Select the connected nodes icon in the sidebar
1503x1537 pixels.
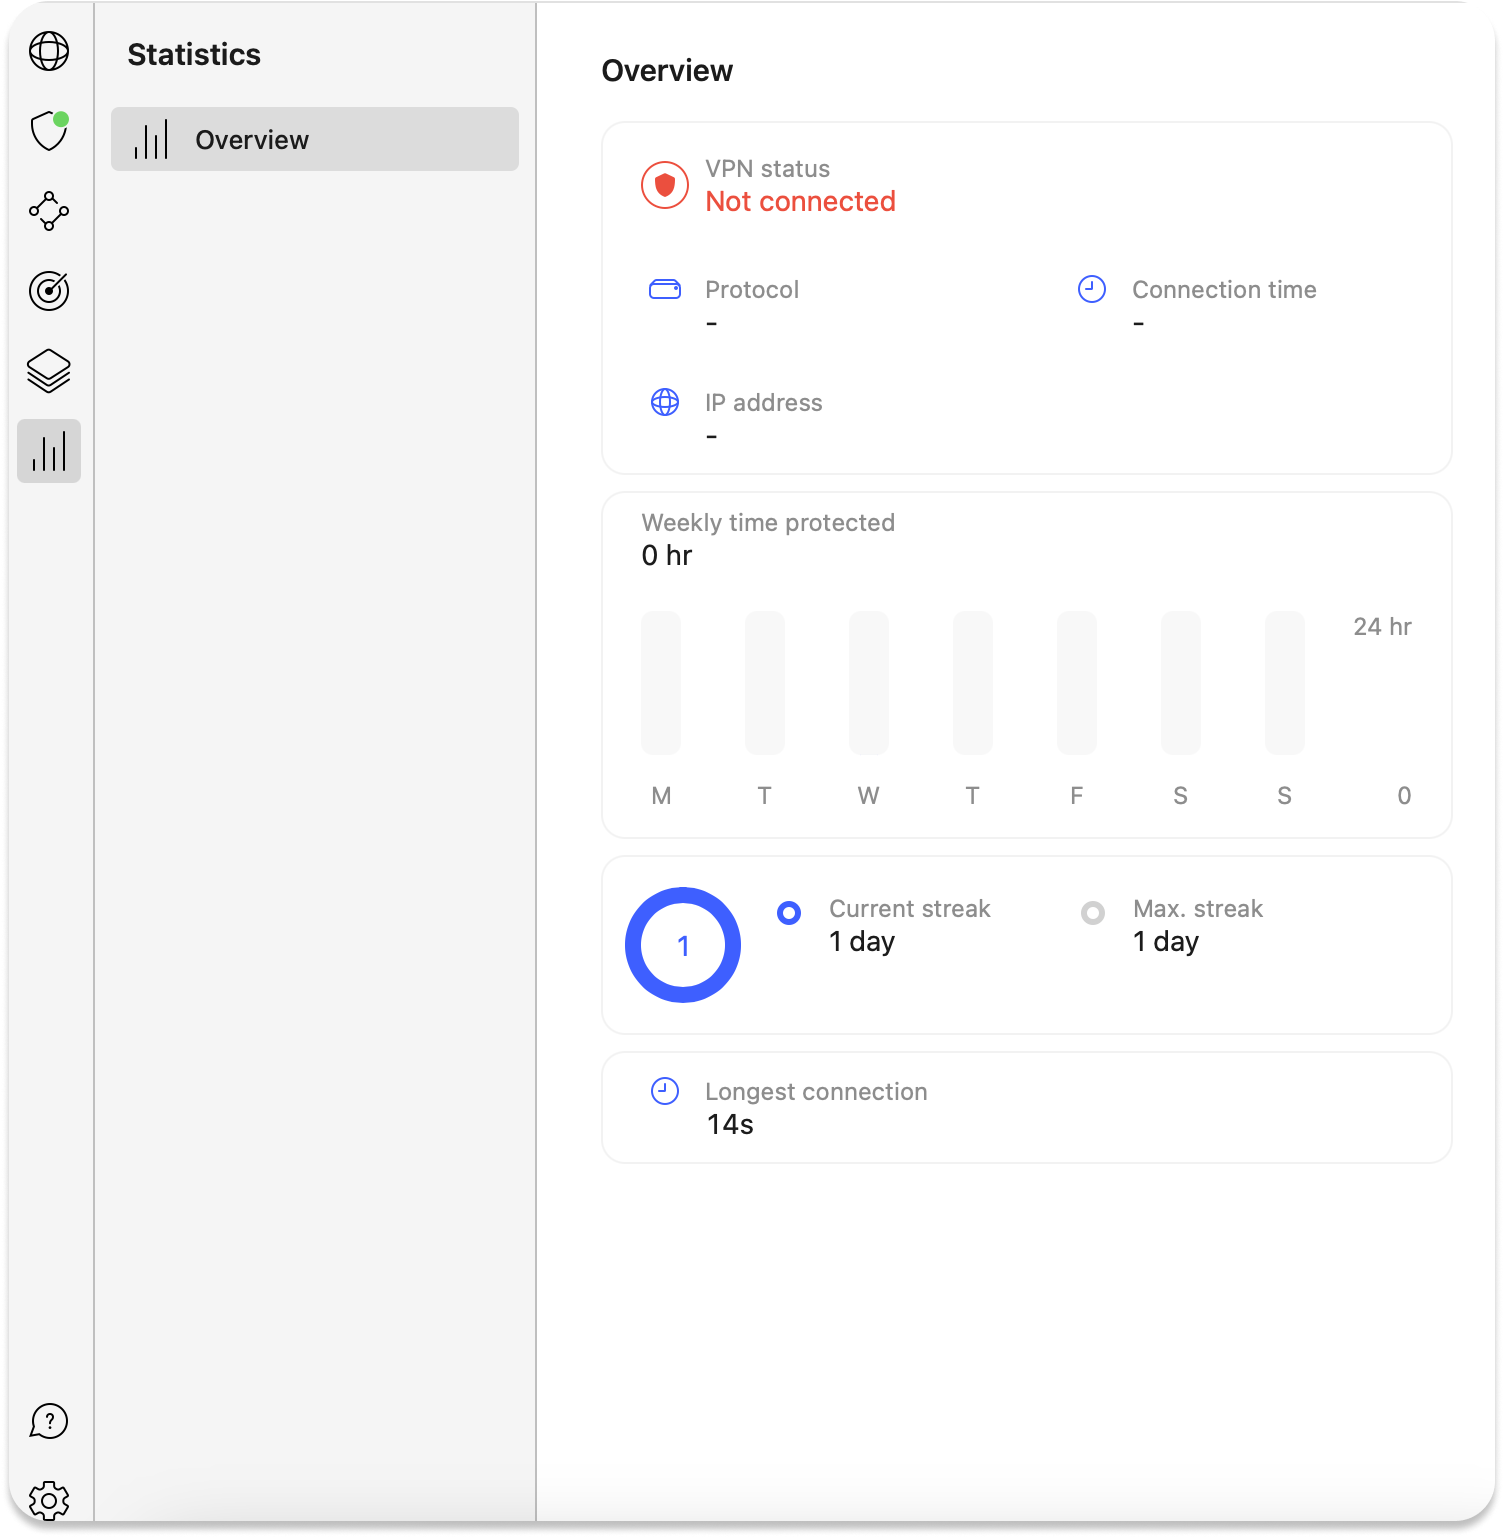pos(49,211)
